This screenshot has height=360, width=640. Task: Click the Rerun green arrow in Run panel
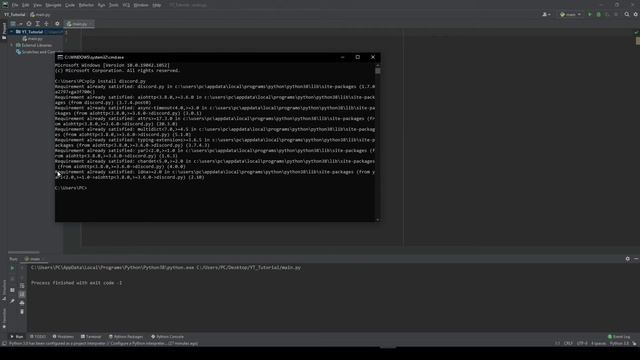(x=12, y=268)
